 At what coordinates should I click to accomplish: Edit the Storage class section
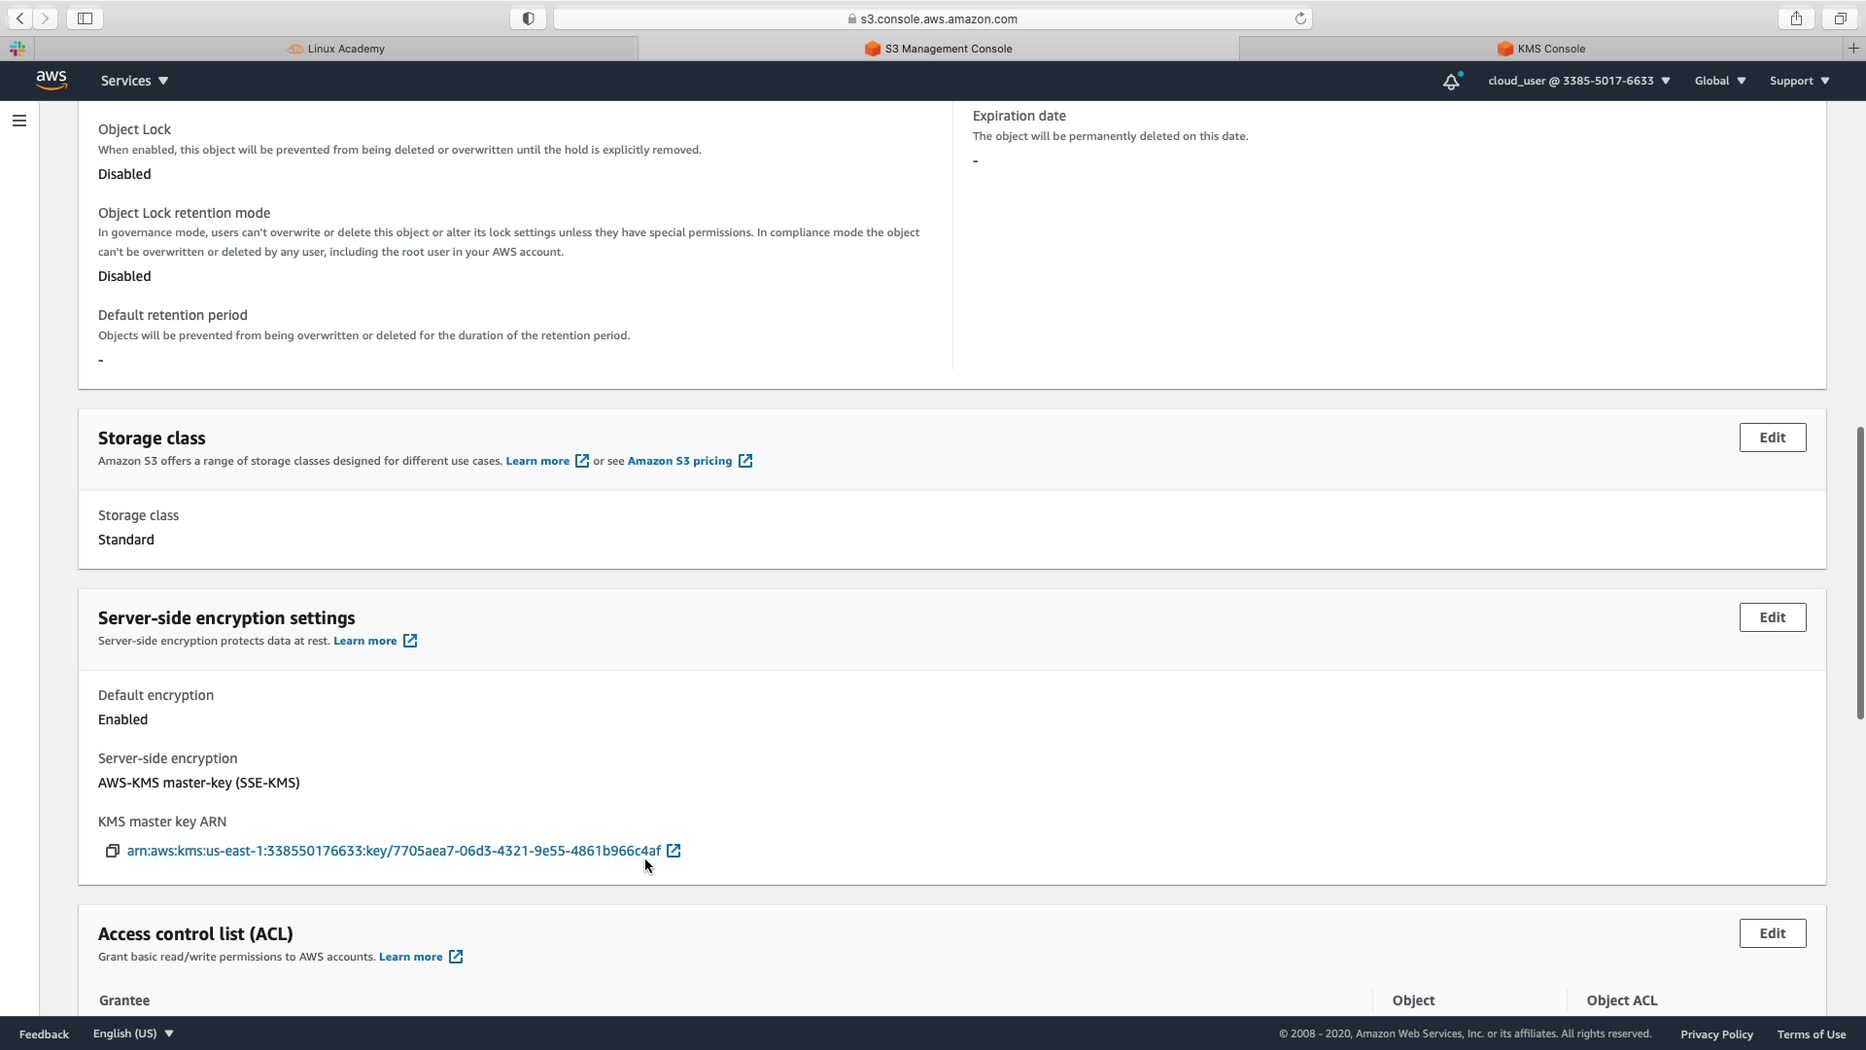[1772, 438]
